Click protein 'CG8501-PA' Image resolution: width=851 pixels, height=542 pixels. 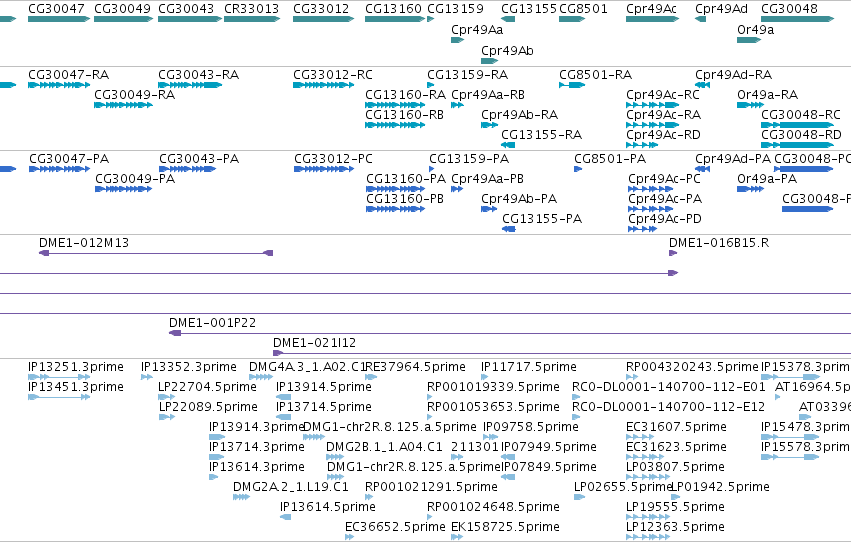pyautogui.click(x=610, y=159)
